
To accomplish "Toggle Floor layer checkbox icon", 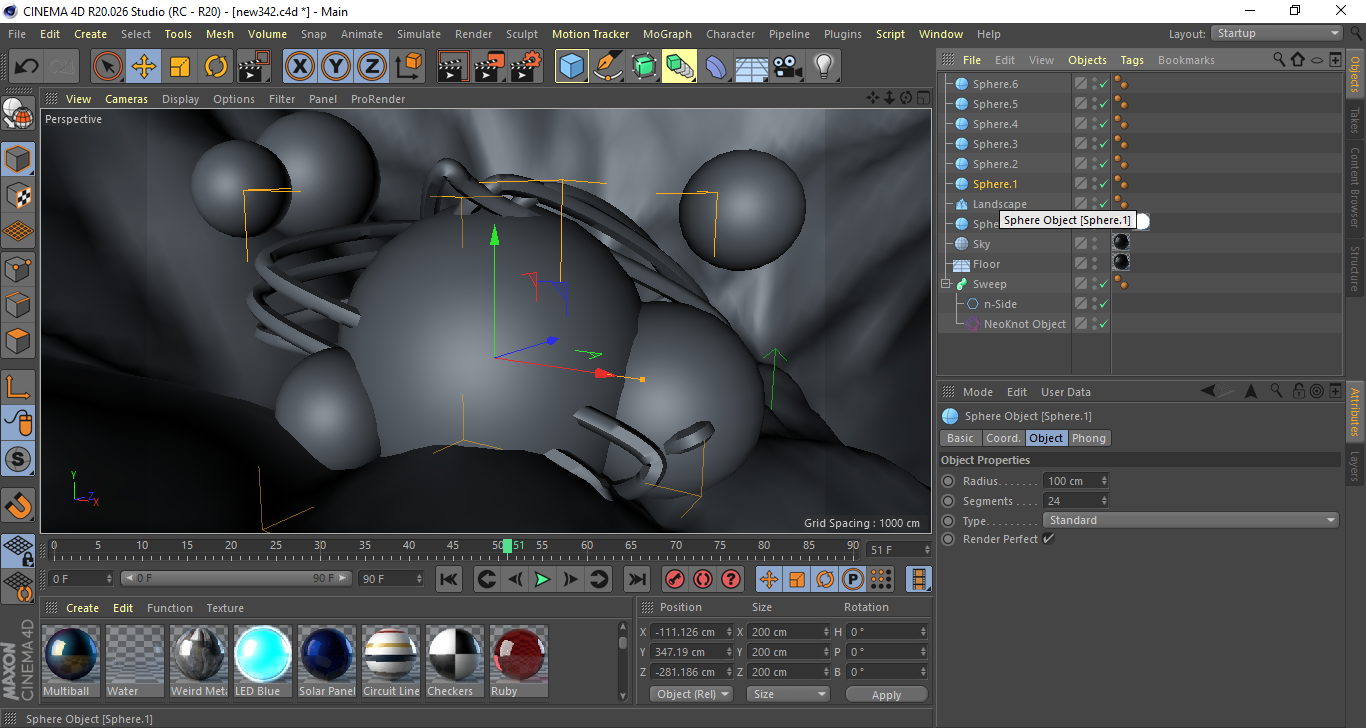I will click(x=1080, y=264).
